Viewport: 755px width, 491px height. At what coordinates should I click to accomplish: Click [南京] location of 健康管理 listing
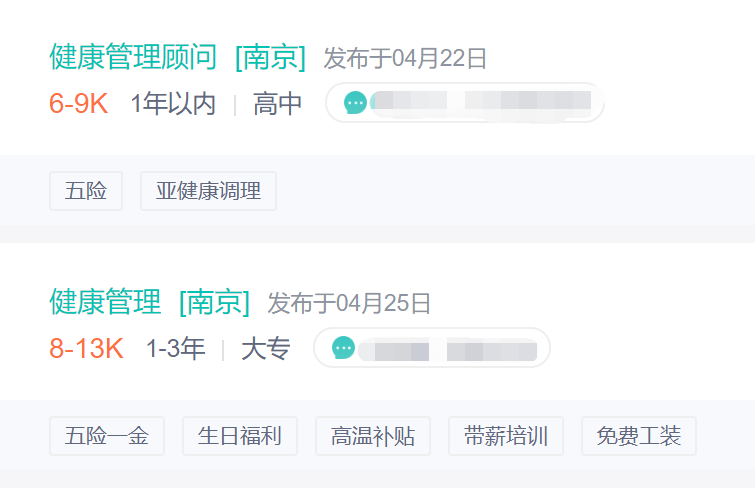pos(214,301)
